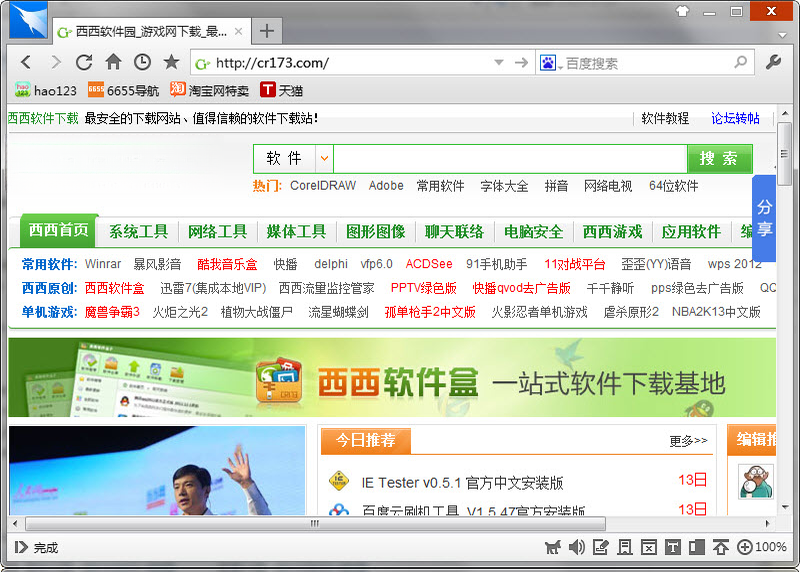This screenshot has width=800, height=572.
Task: Open hao123 bookmark
Action: coord(45,90)
